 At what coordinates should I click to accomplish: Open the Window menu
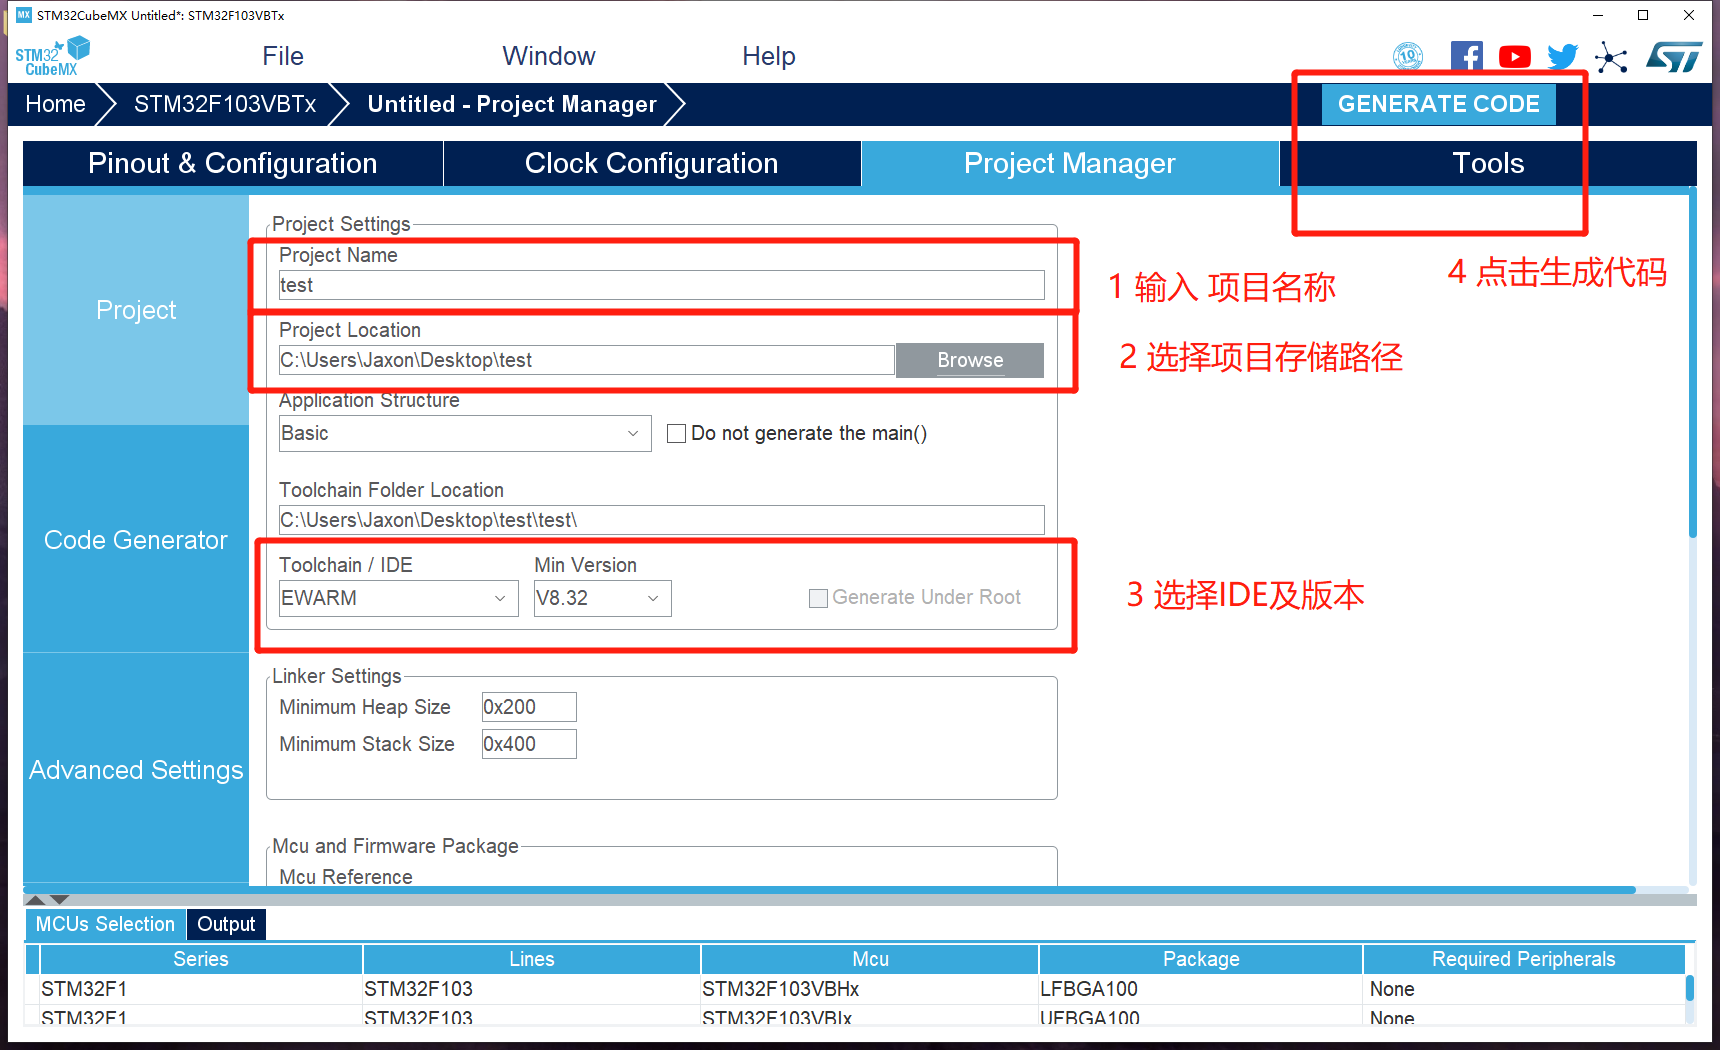click(x=549, y=56)
